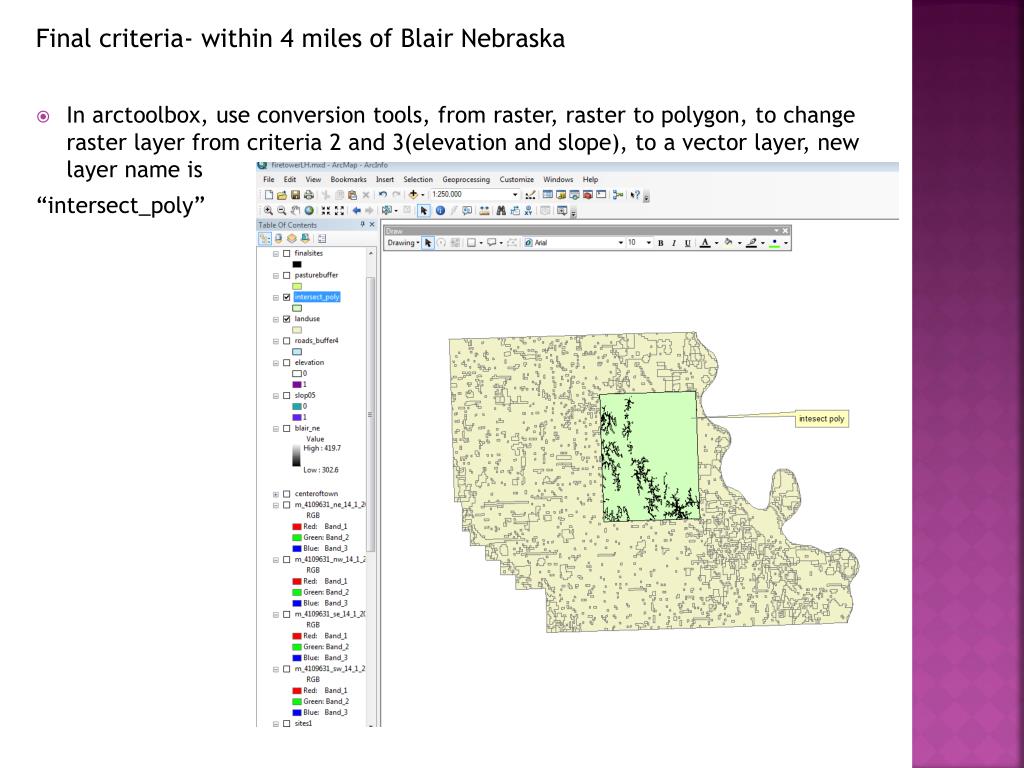1024x768 pixels.
Task: Click the Open folder icon
Action: pyautogui.click(x=281, y=195)
